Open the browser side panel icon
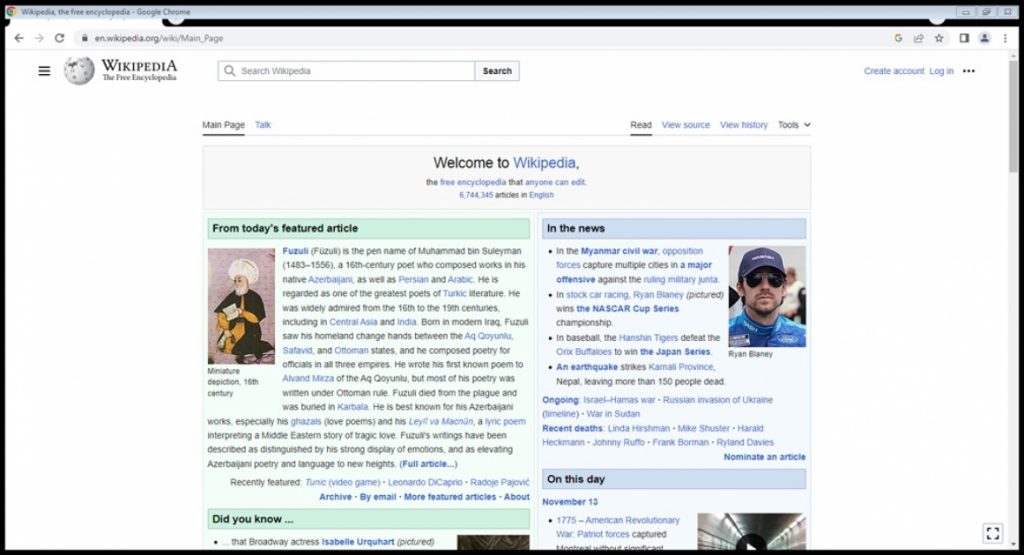 click(x=964, y=38)
